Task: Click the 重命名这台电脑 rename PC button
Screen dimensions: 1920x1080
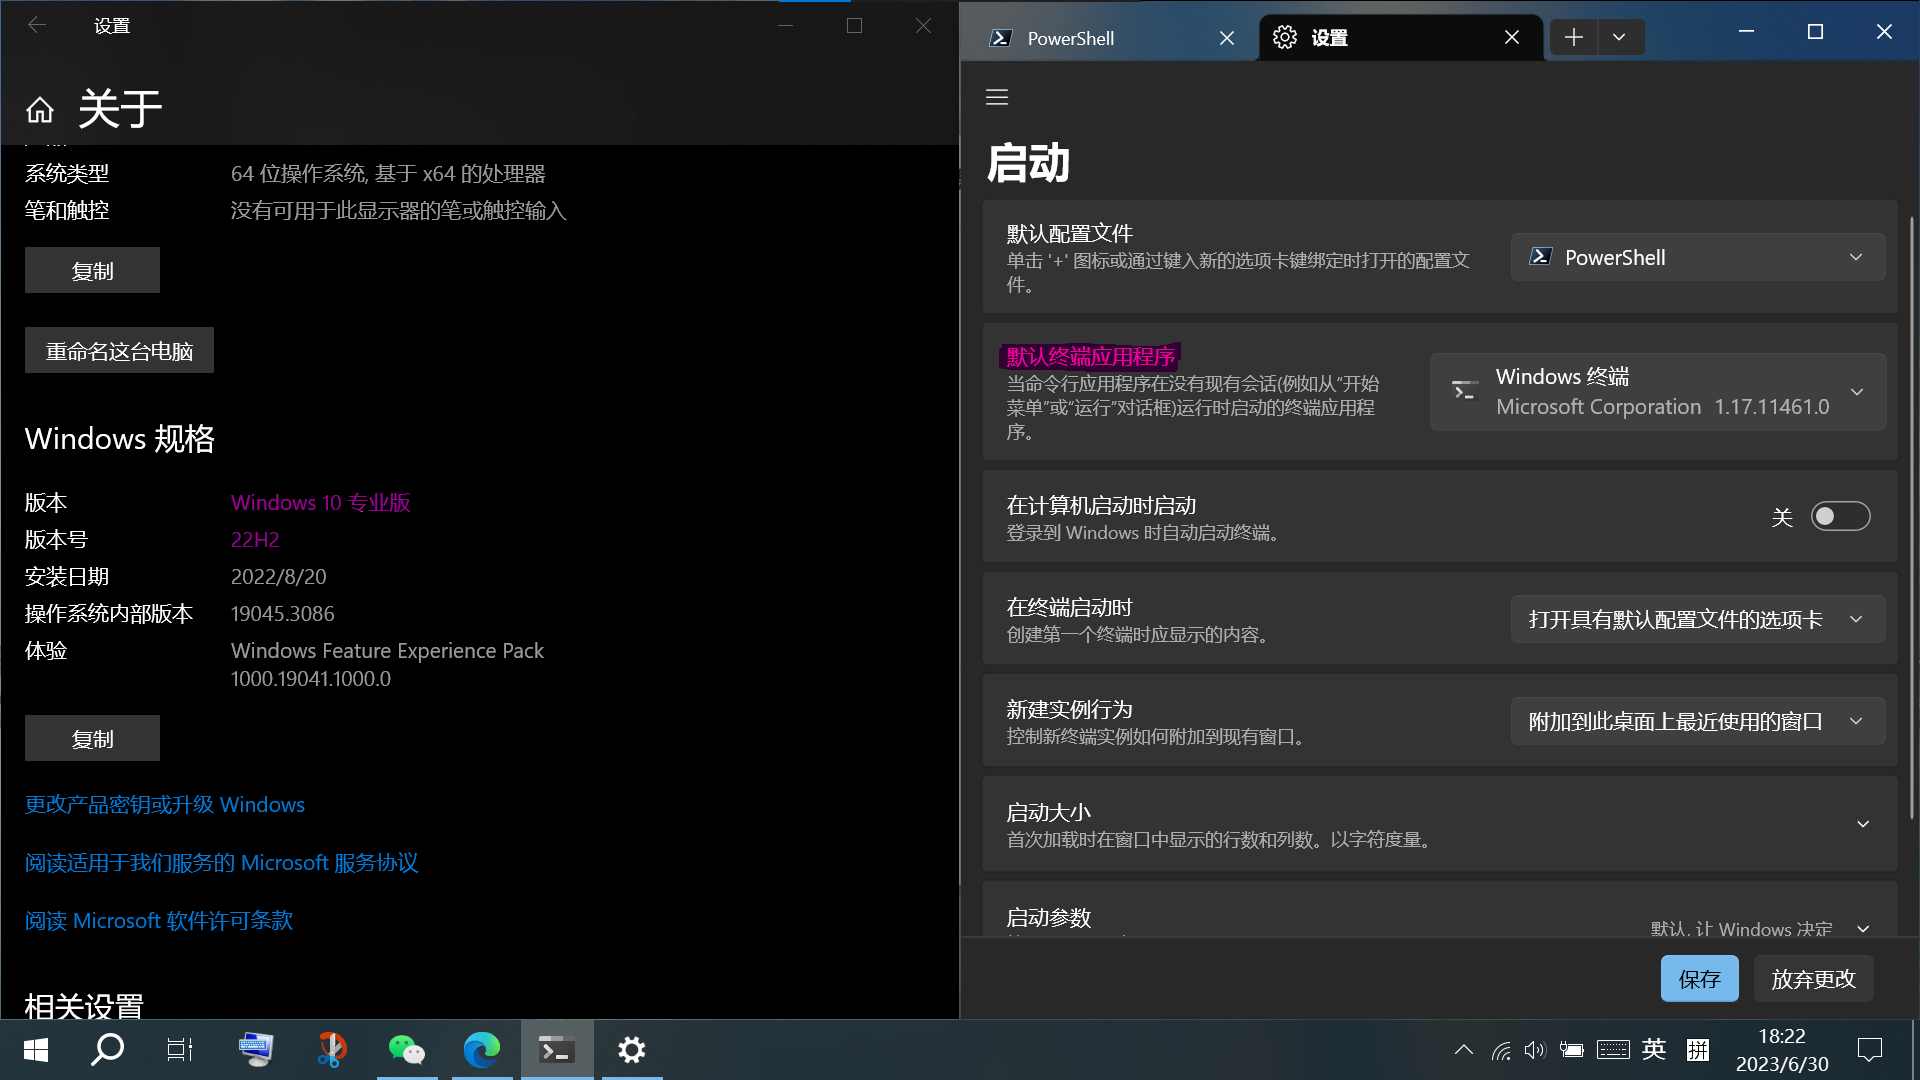Action: (x=119, y=351)
